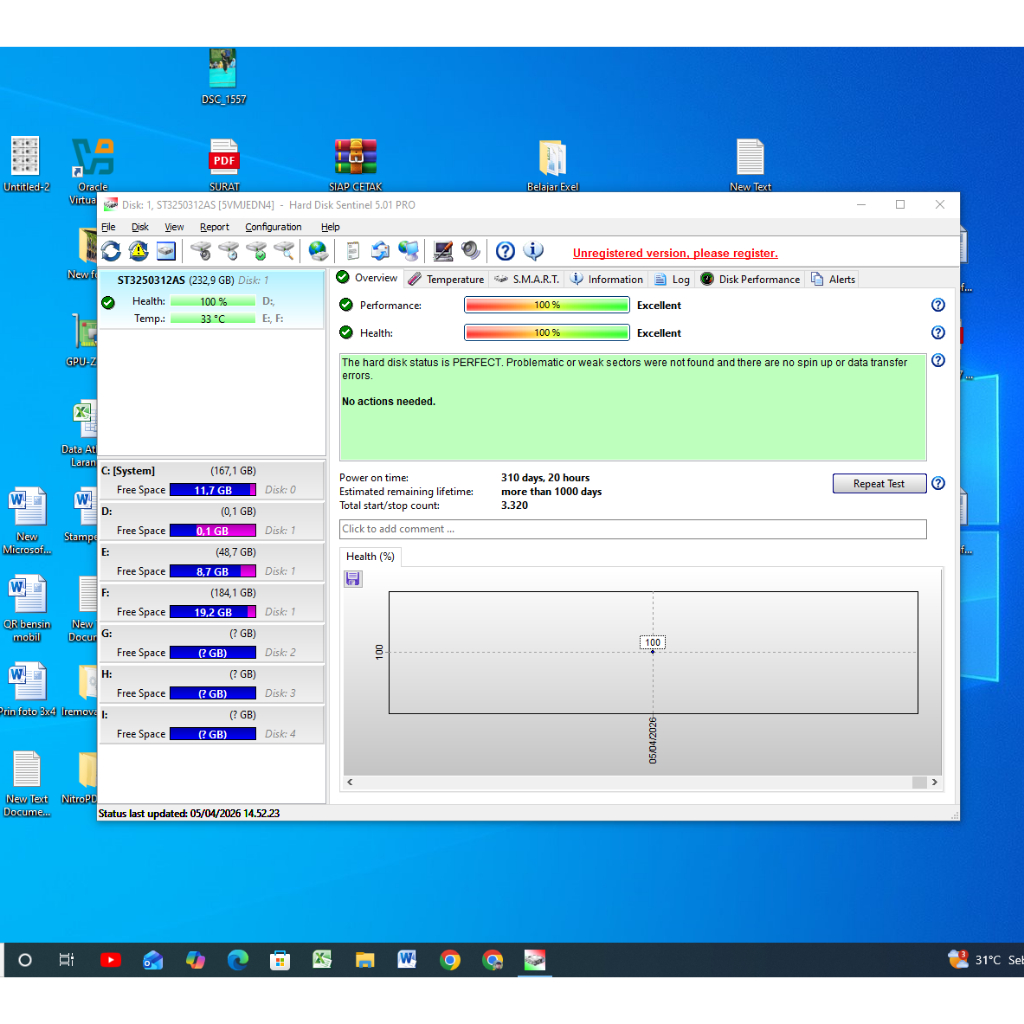Open the Help menu
The width and height of the screenshot is (1024, 1024).
330,227
